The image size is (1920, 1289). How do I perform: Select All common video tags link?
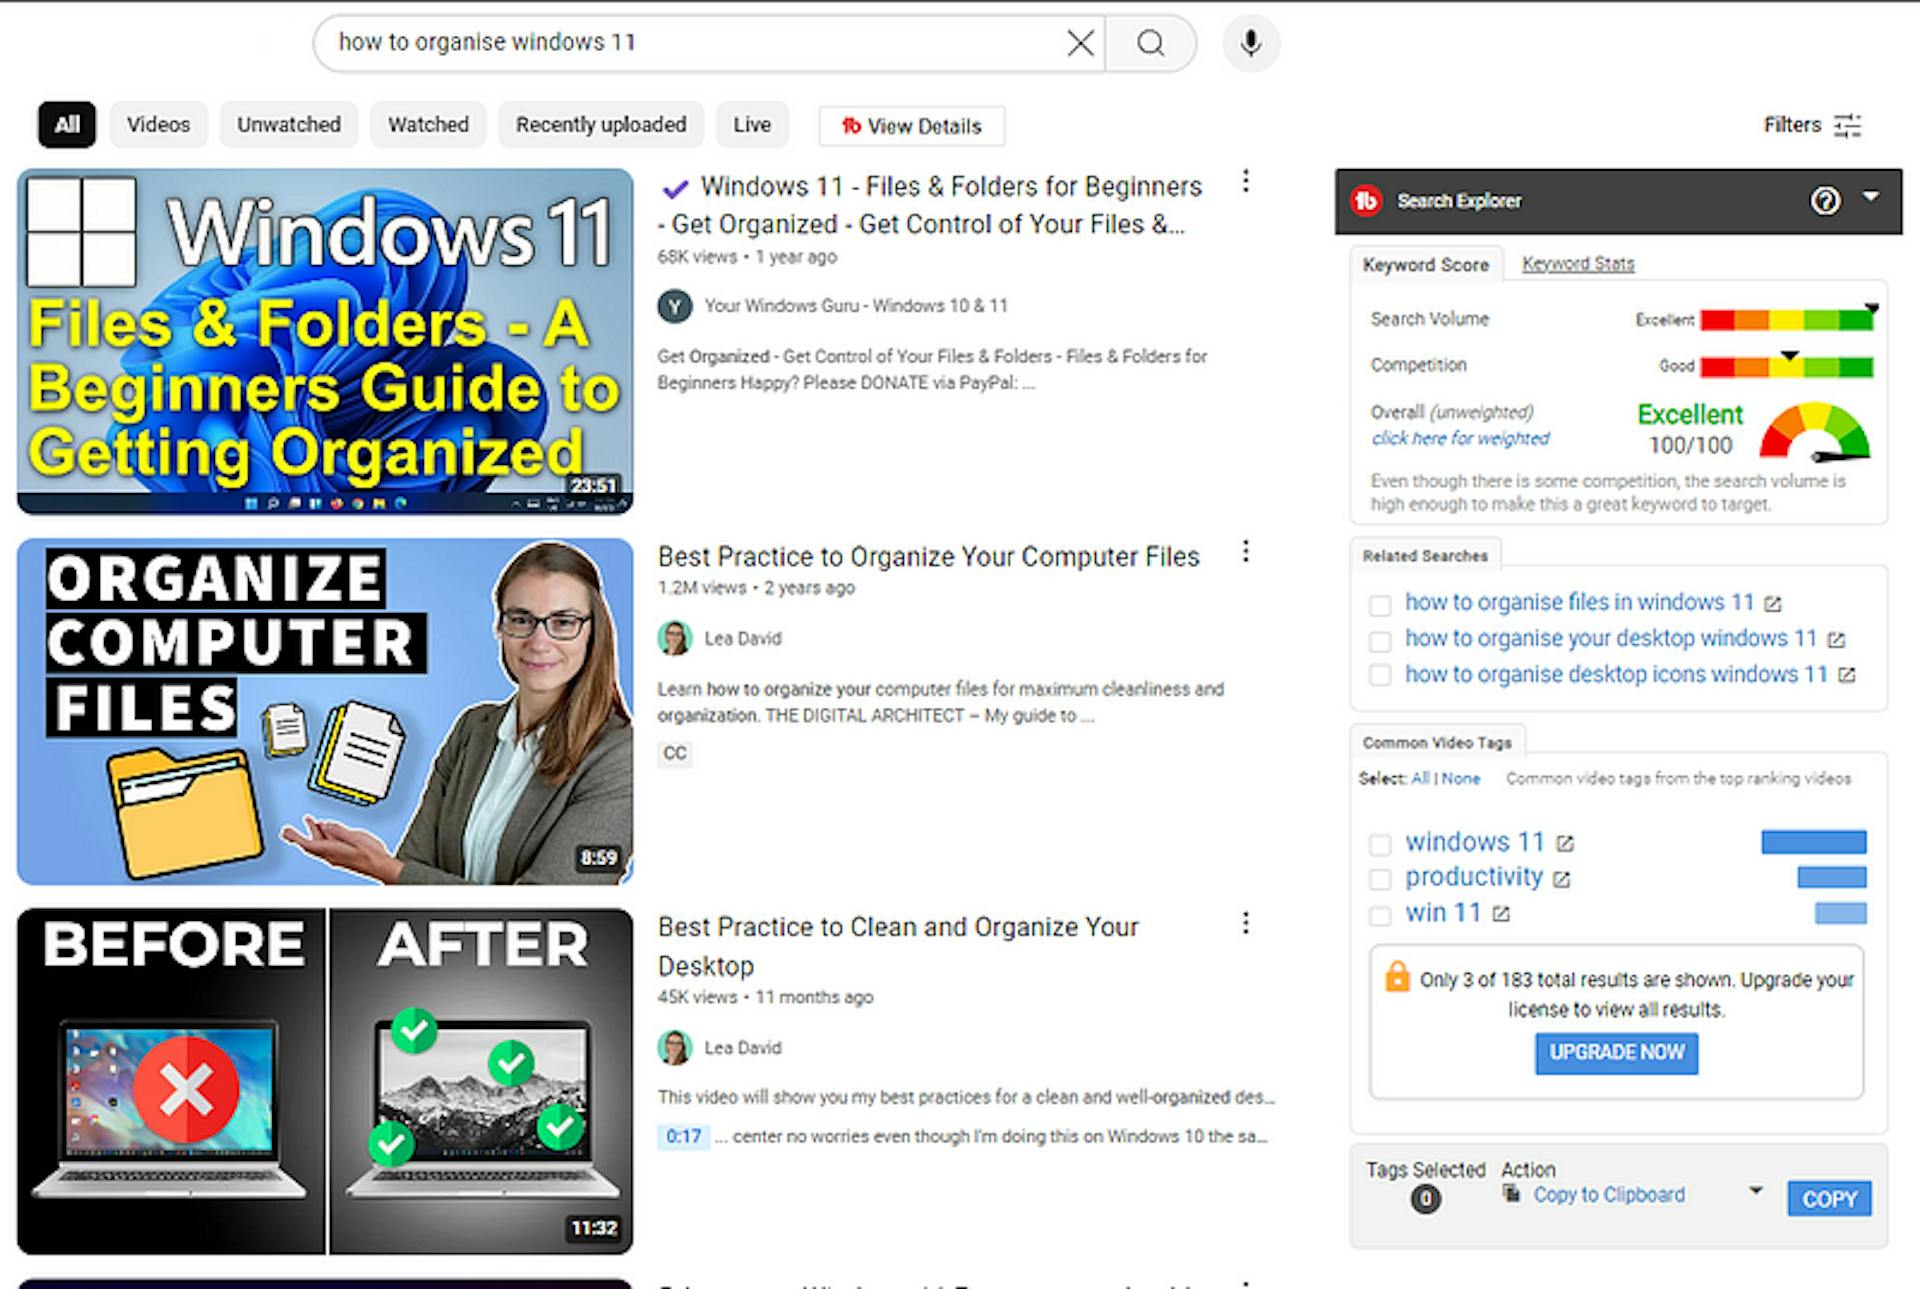[x=1420, y=778]
